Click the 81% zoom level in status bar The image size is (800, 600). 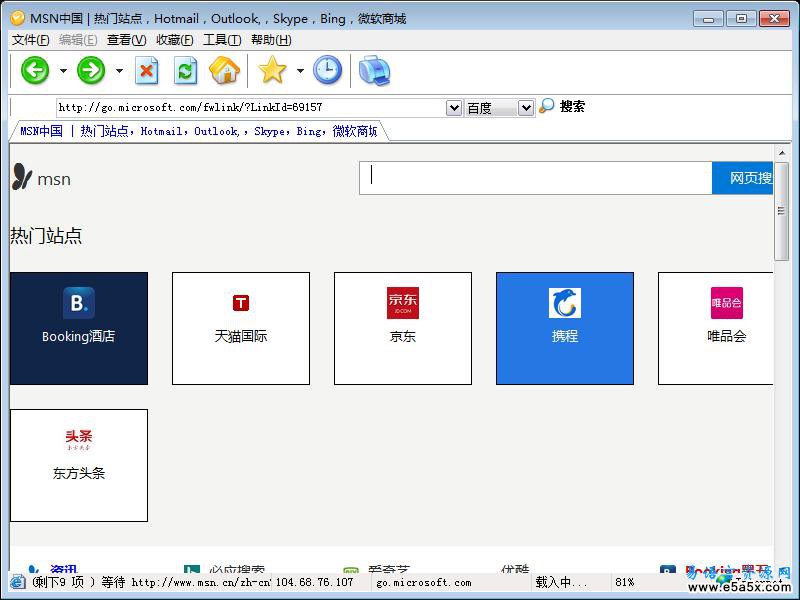624,582
